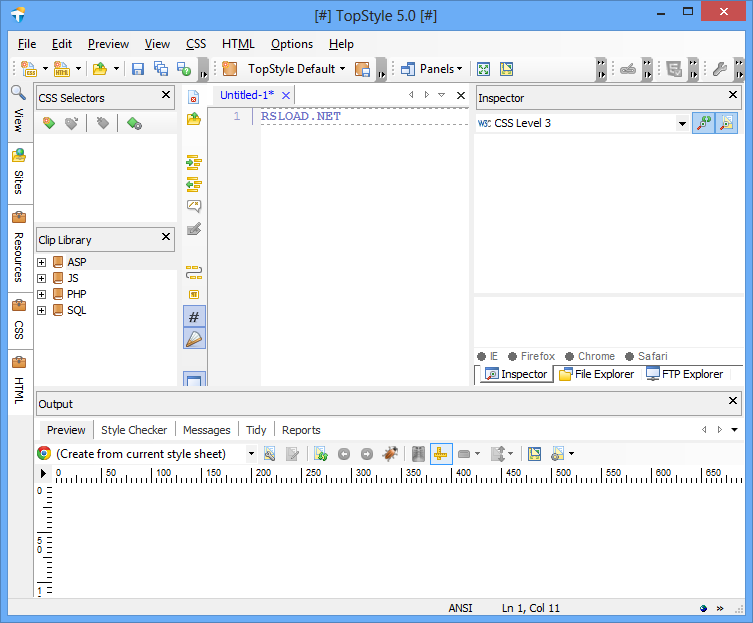Viewport: 753px width, 623px height.
Task: Click the globe icon in status bar
Action: point(704,609)
